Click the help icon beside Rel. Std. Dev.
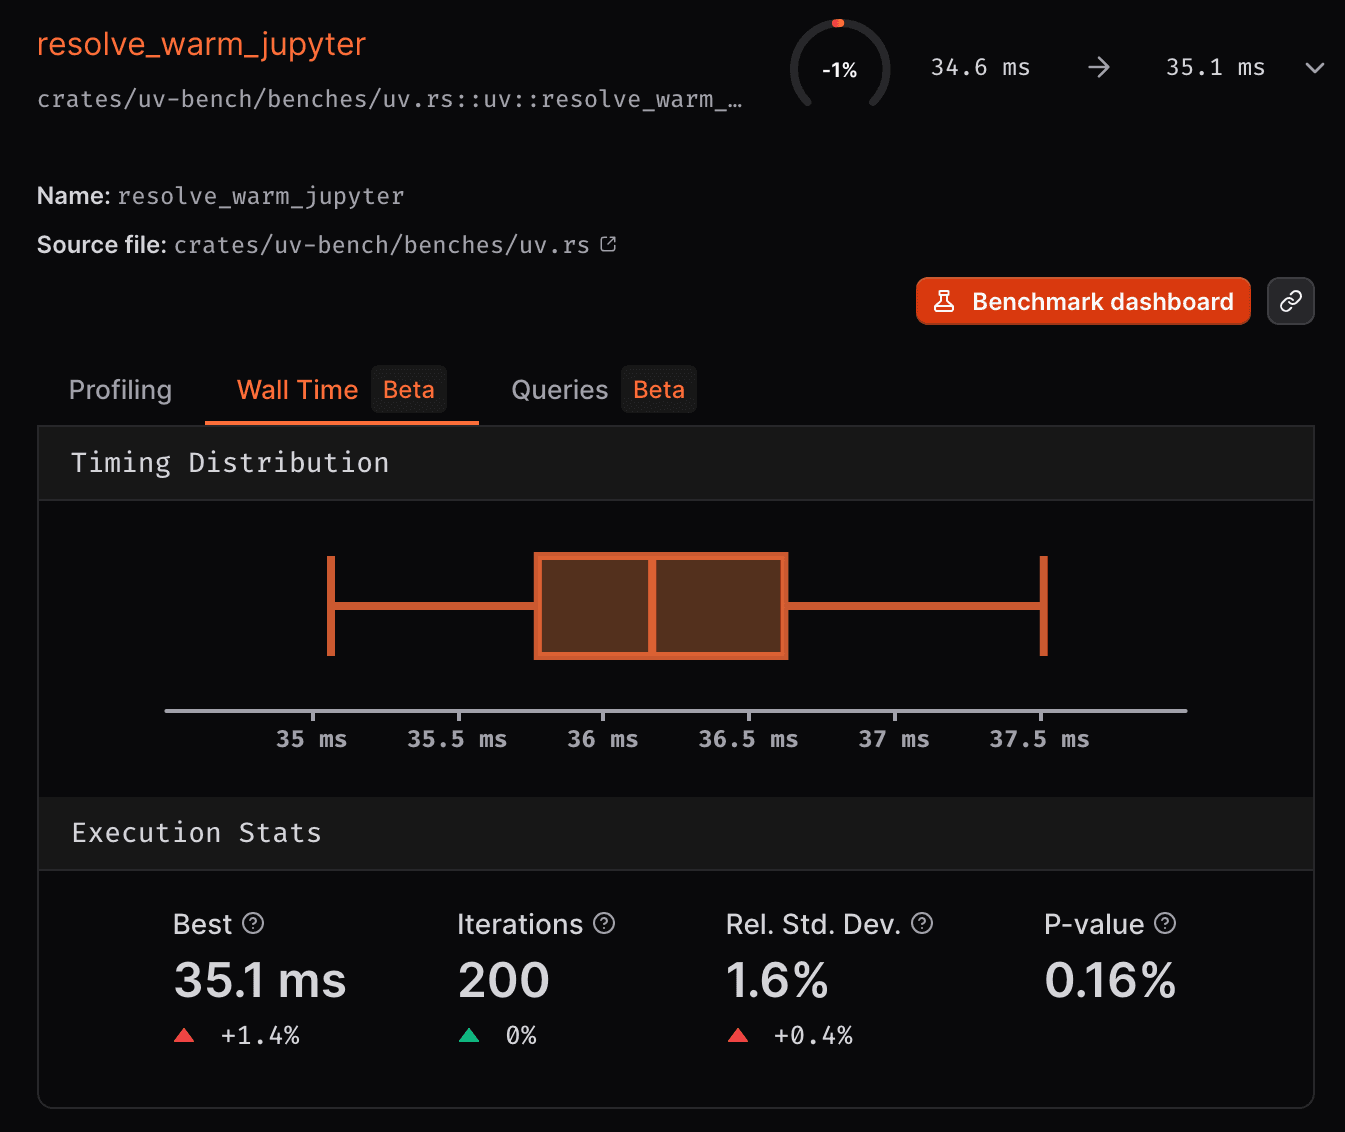 tap(921, 924)
